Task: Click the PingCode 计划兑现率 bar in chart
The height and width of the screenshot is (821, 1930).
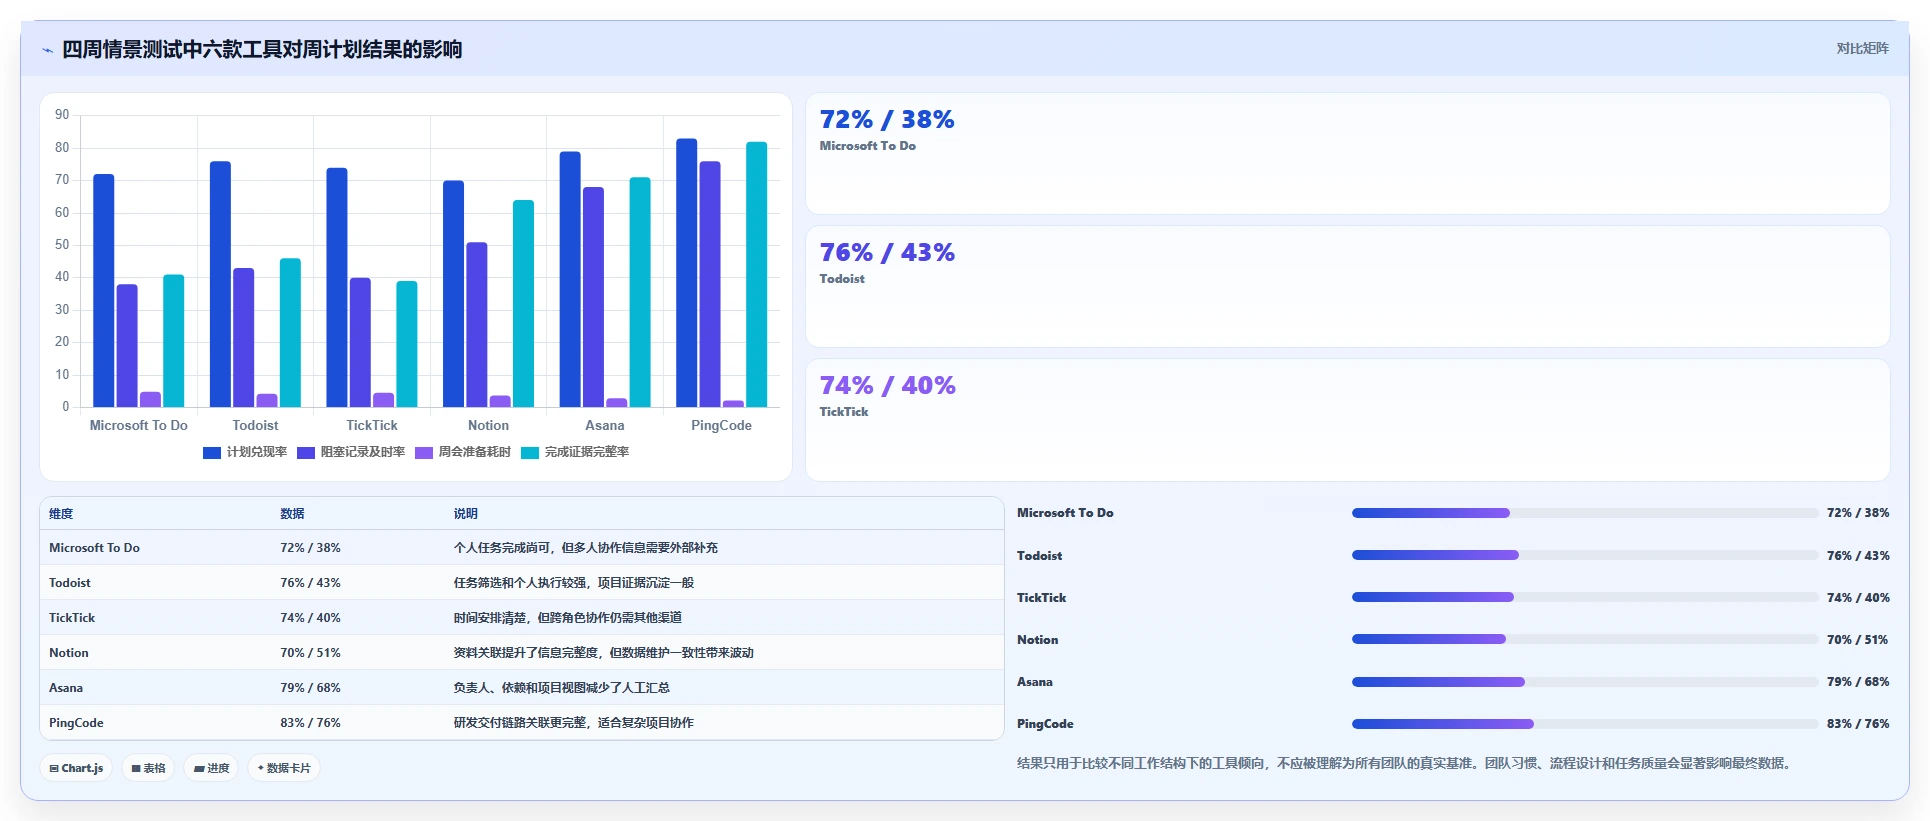Action: [686, 273]
